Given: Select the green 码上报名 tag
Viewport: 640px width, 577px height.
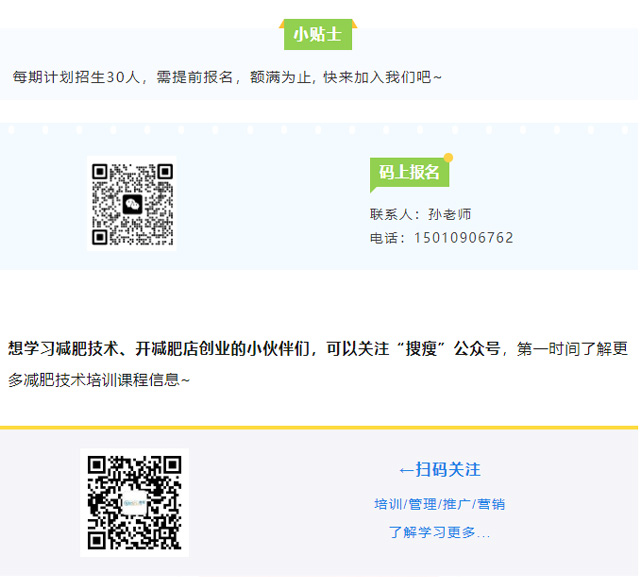Looking at the screenshot, I should 409,172.
